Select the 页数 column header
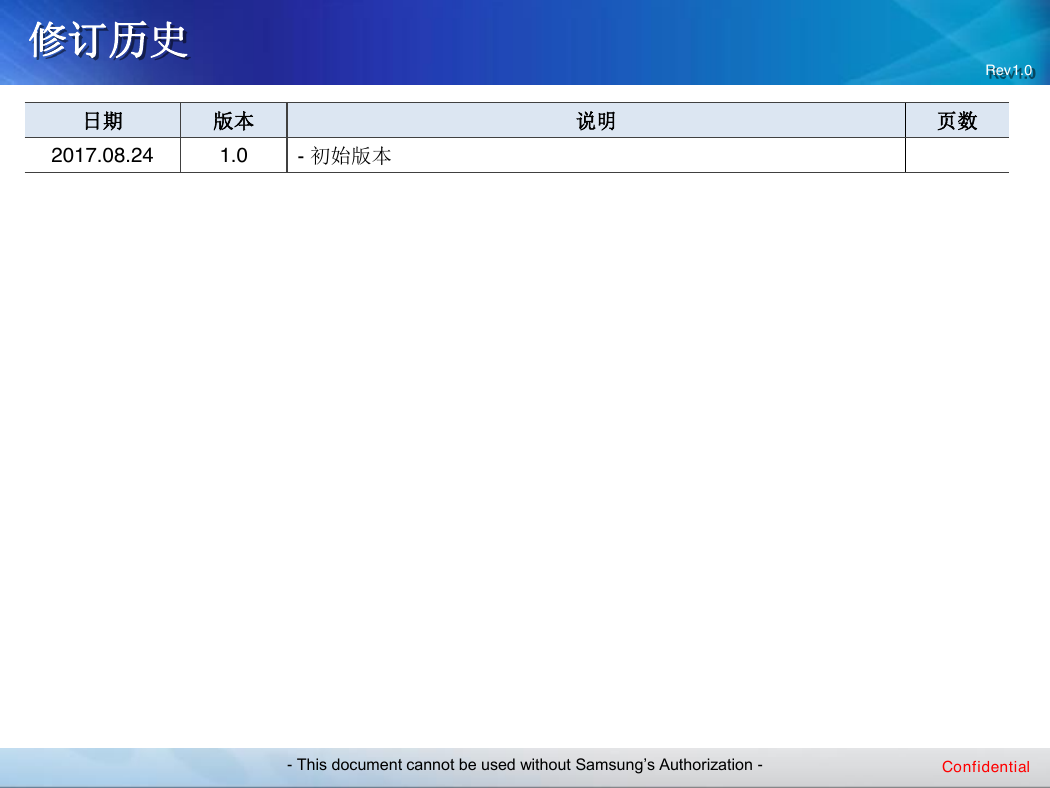The width and height of the screenshot is (1050, 788). [x=957, y=121]
